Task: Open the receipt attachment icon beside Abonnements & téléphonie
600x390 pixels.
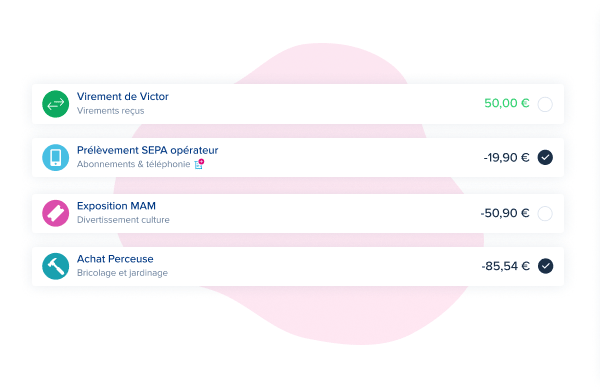Action: tap(199, 164)
